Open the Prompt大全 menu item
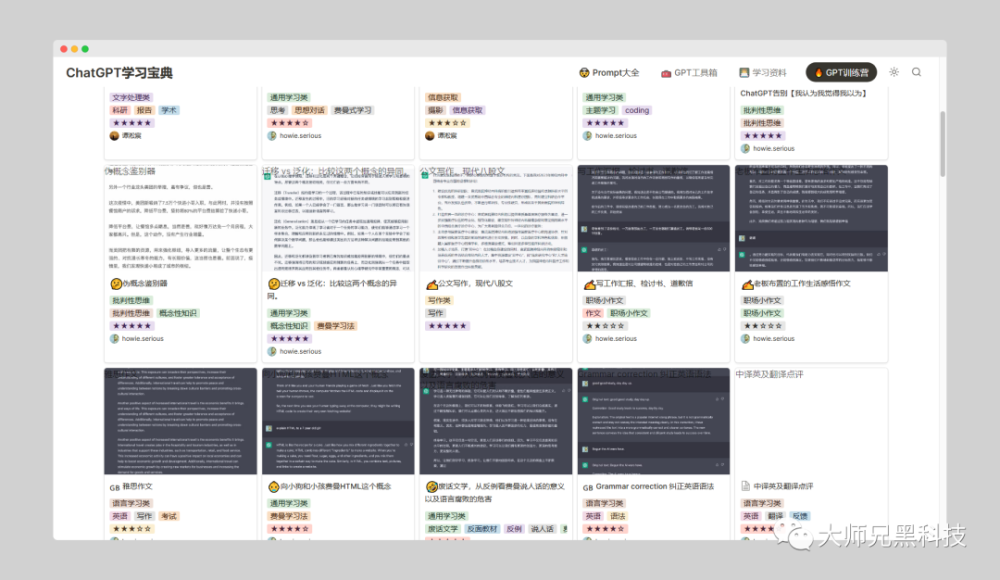 tap(609, 73)
